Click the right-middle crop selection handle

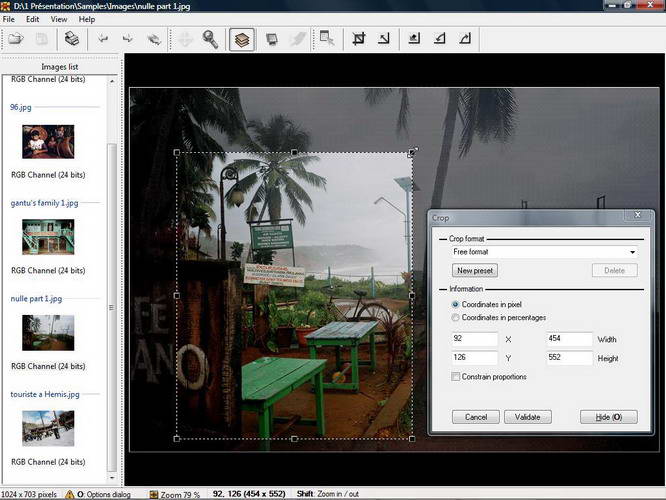click(412, 295)
